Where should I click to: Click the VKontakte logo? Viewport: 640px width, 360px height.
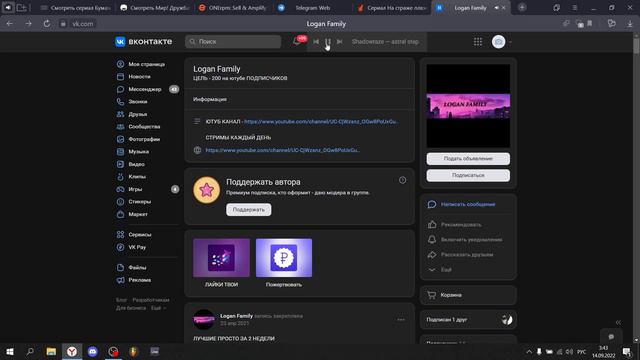click(144, 42)
